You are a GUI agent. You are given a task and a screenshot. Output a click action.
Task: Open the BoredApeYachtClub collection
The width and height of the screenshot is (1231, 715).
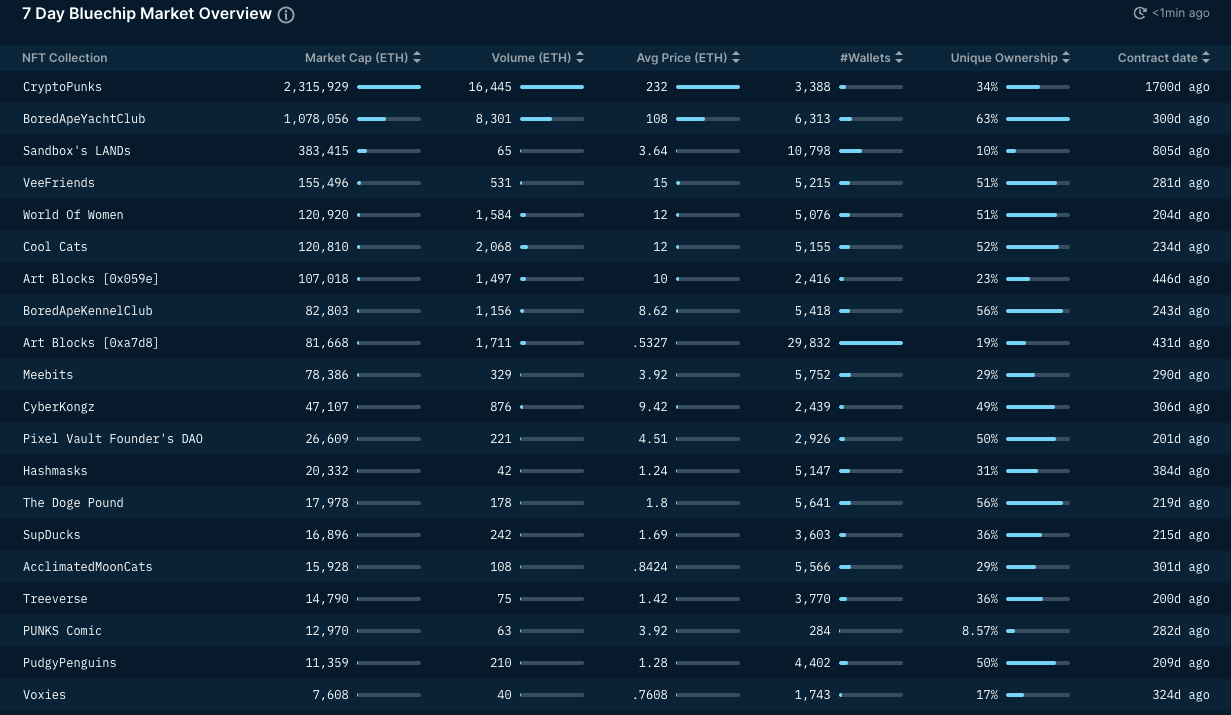tap(84, 119)
